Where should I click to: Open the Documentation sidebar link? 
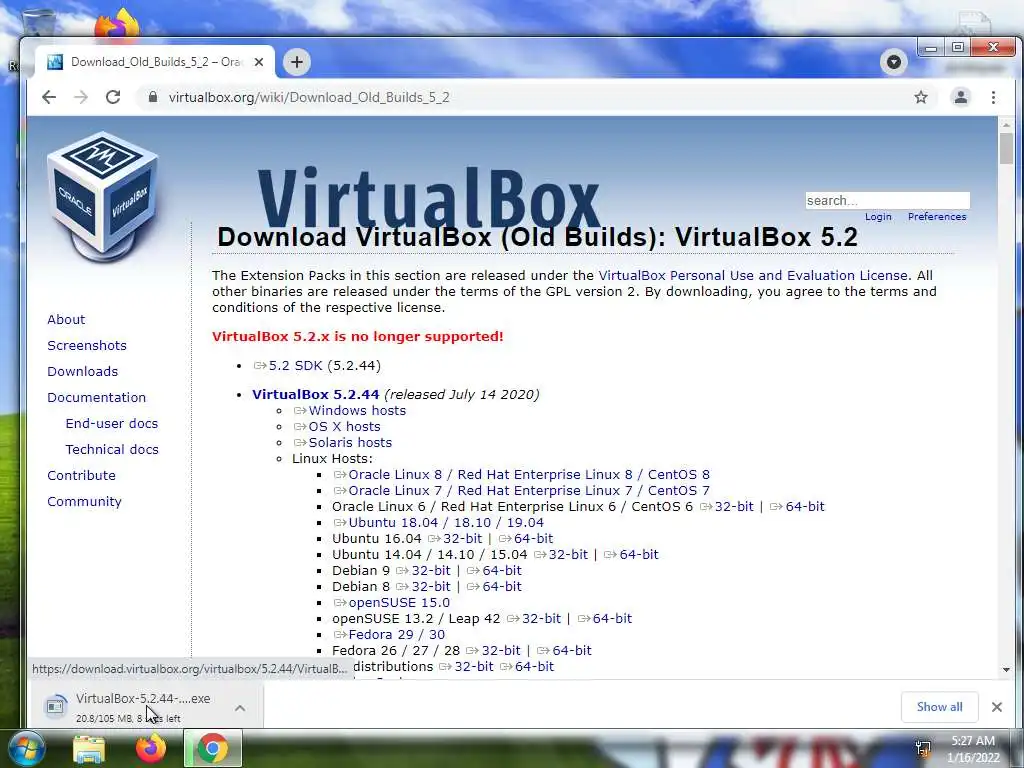[x=97, y=398]
